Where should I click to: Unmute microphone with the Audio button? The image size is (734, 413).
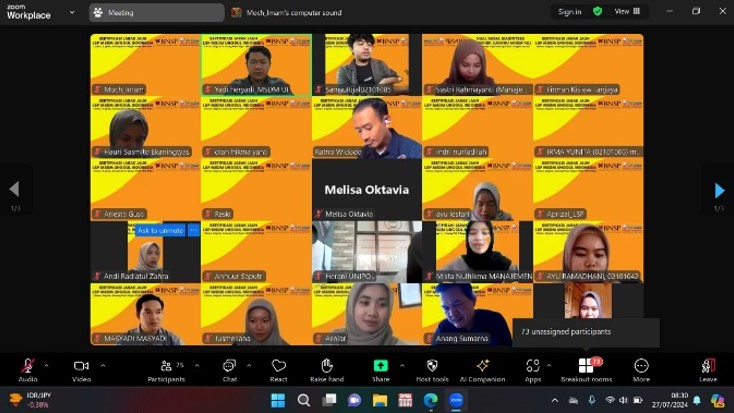28,370
